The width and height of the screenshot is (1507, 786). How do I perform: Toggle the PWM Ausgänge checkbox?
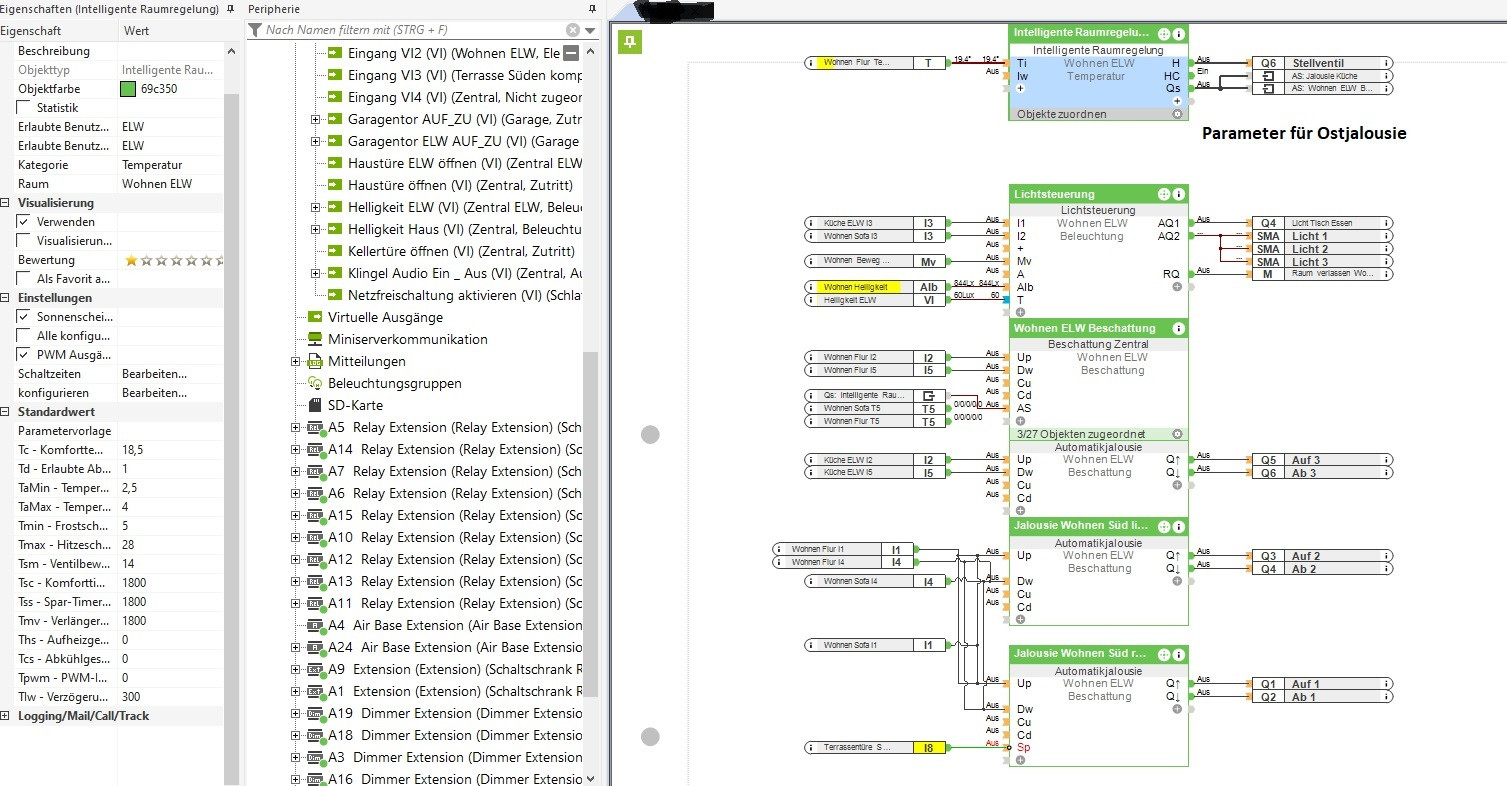24,355
